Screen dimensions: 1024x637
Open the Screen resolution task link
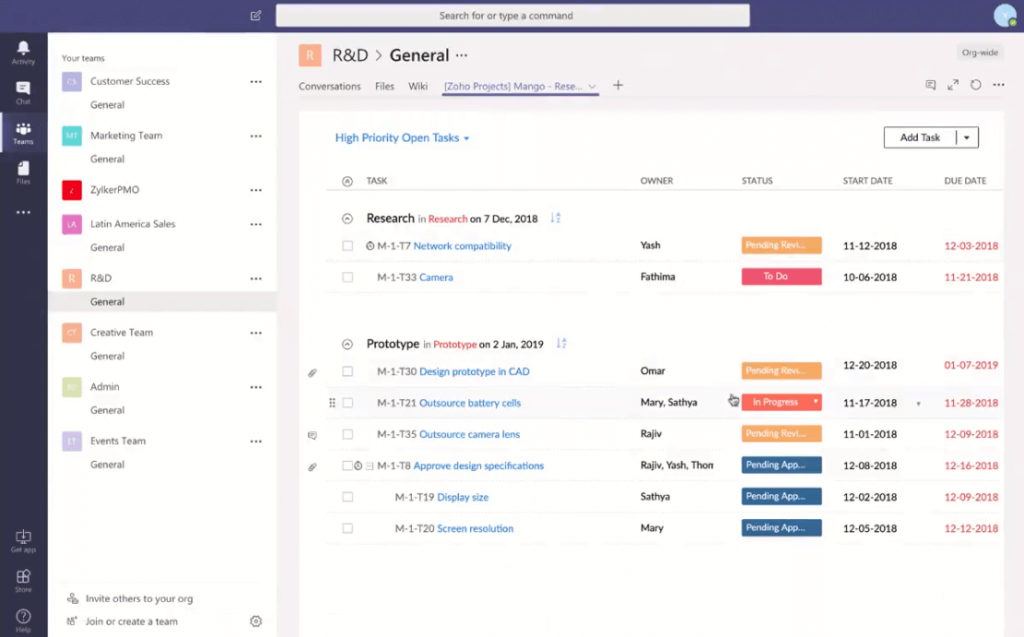click(x=475, y=528)
